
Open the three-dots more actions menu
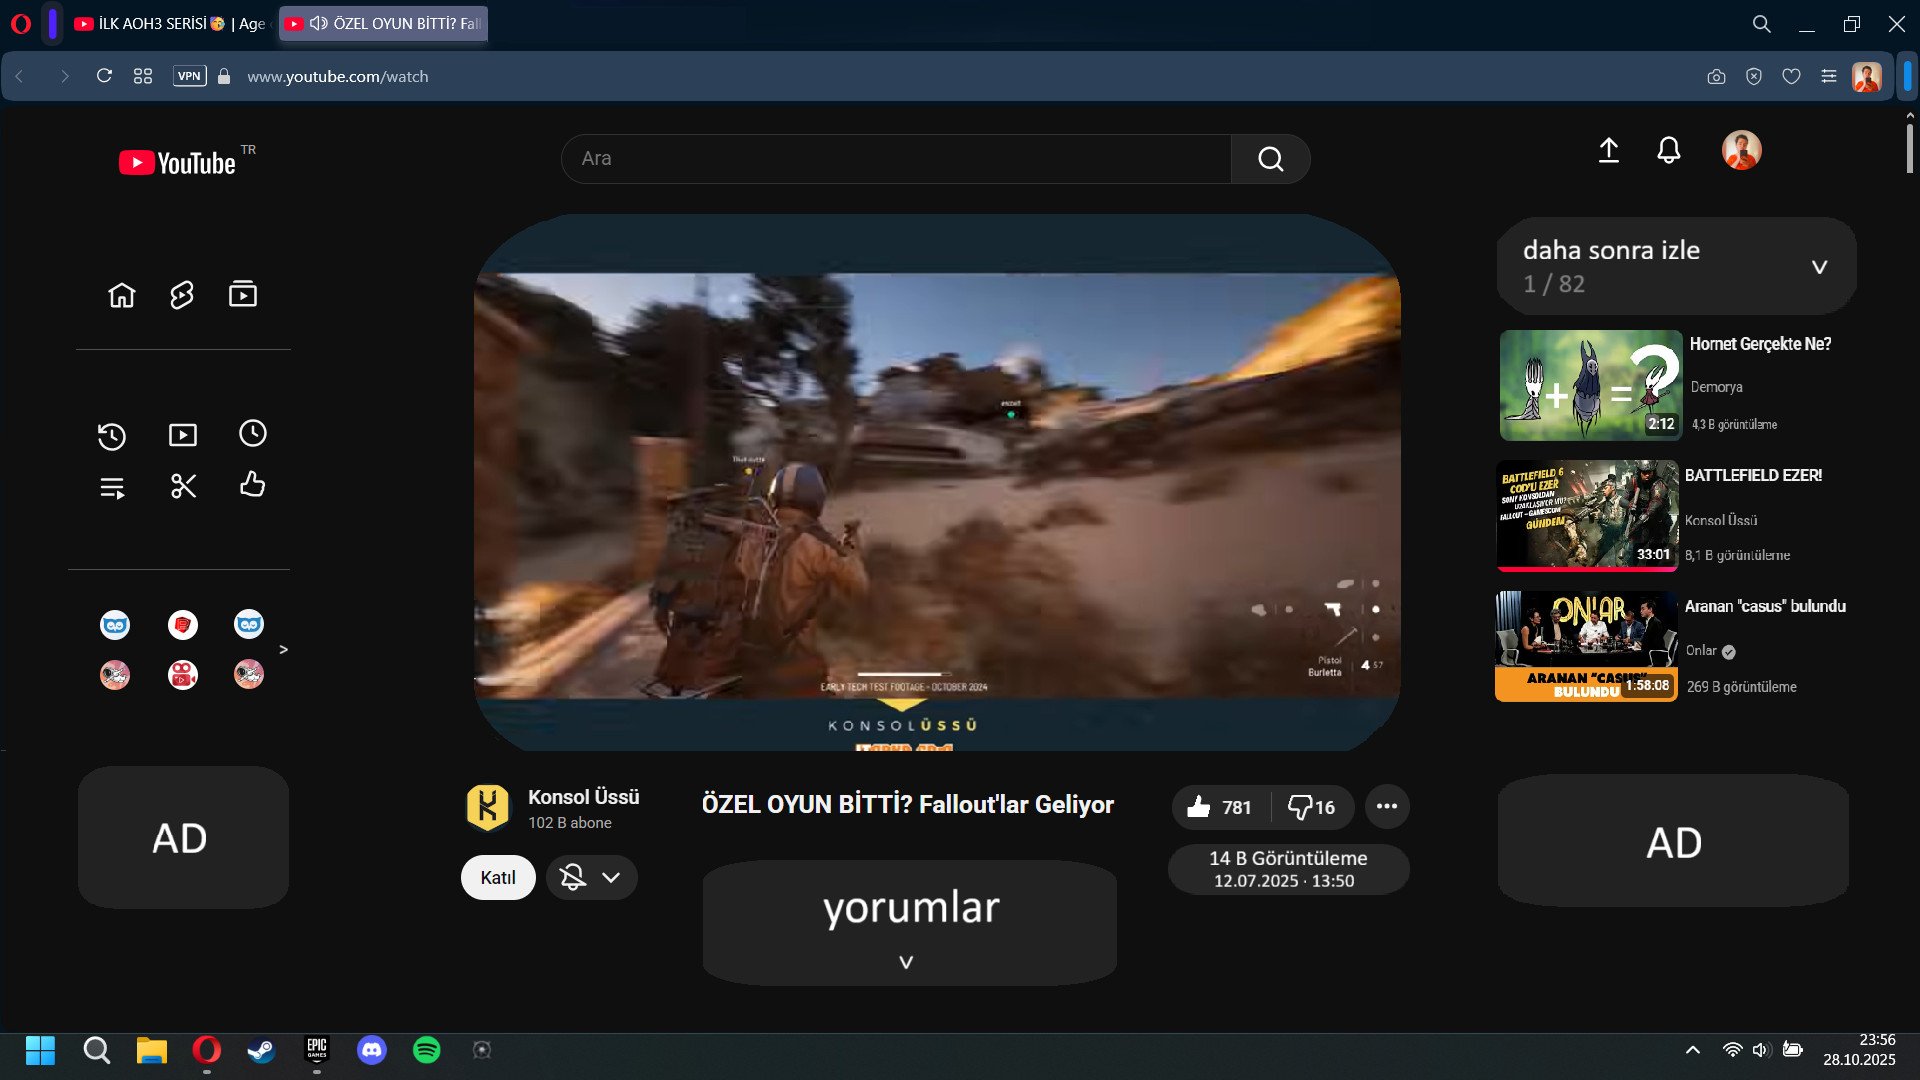pos(1386,806)
